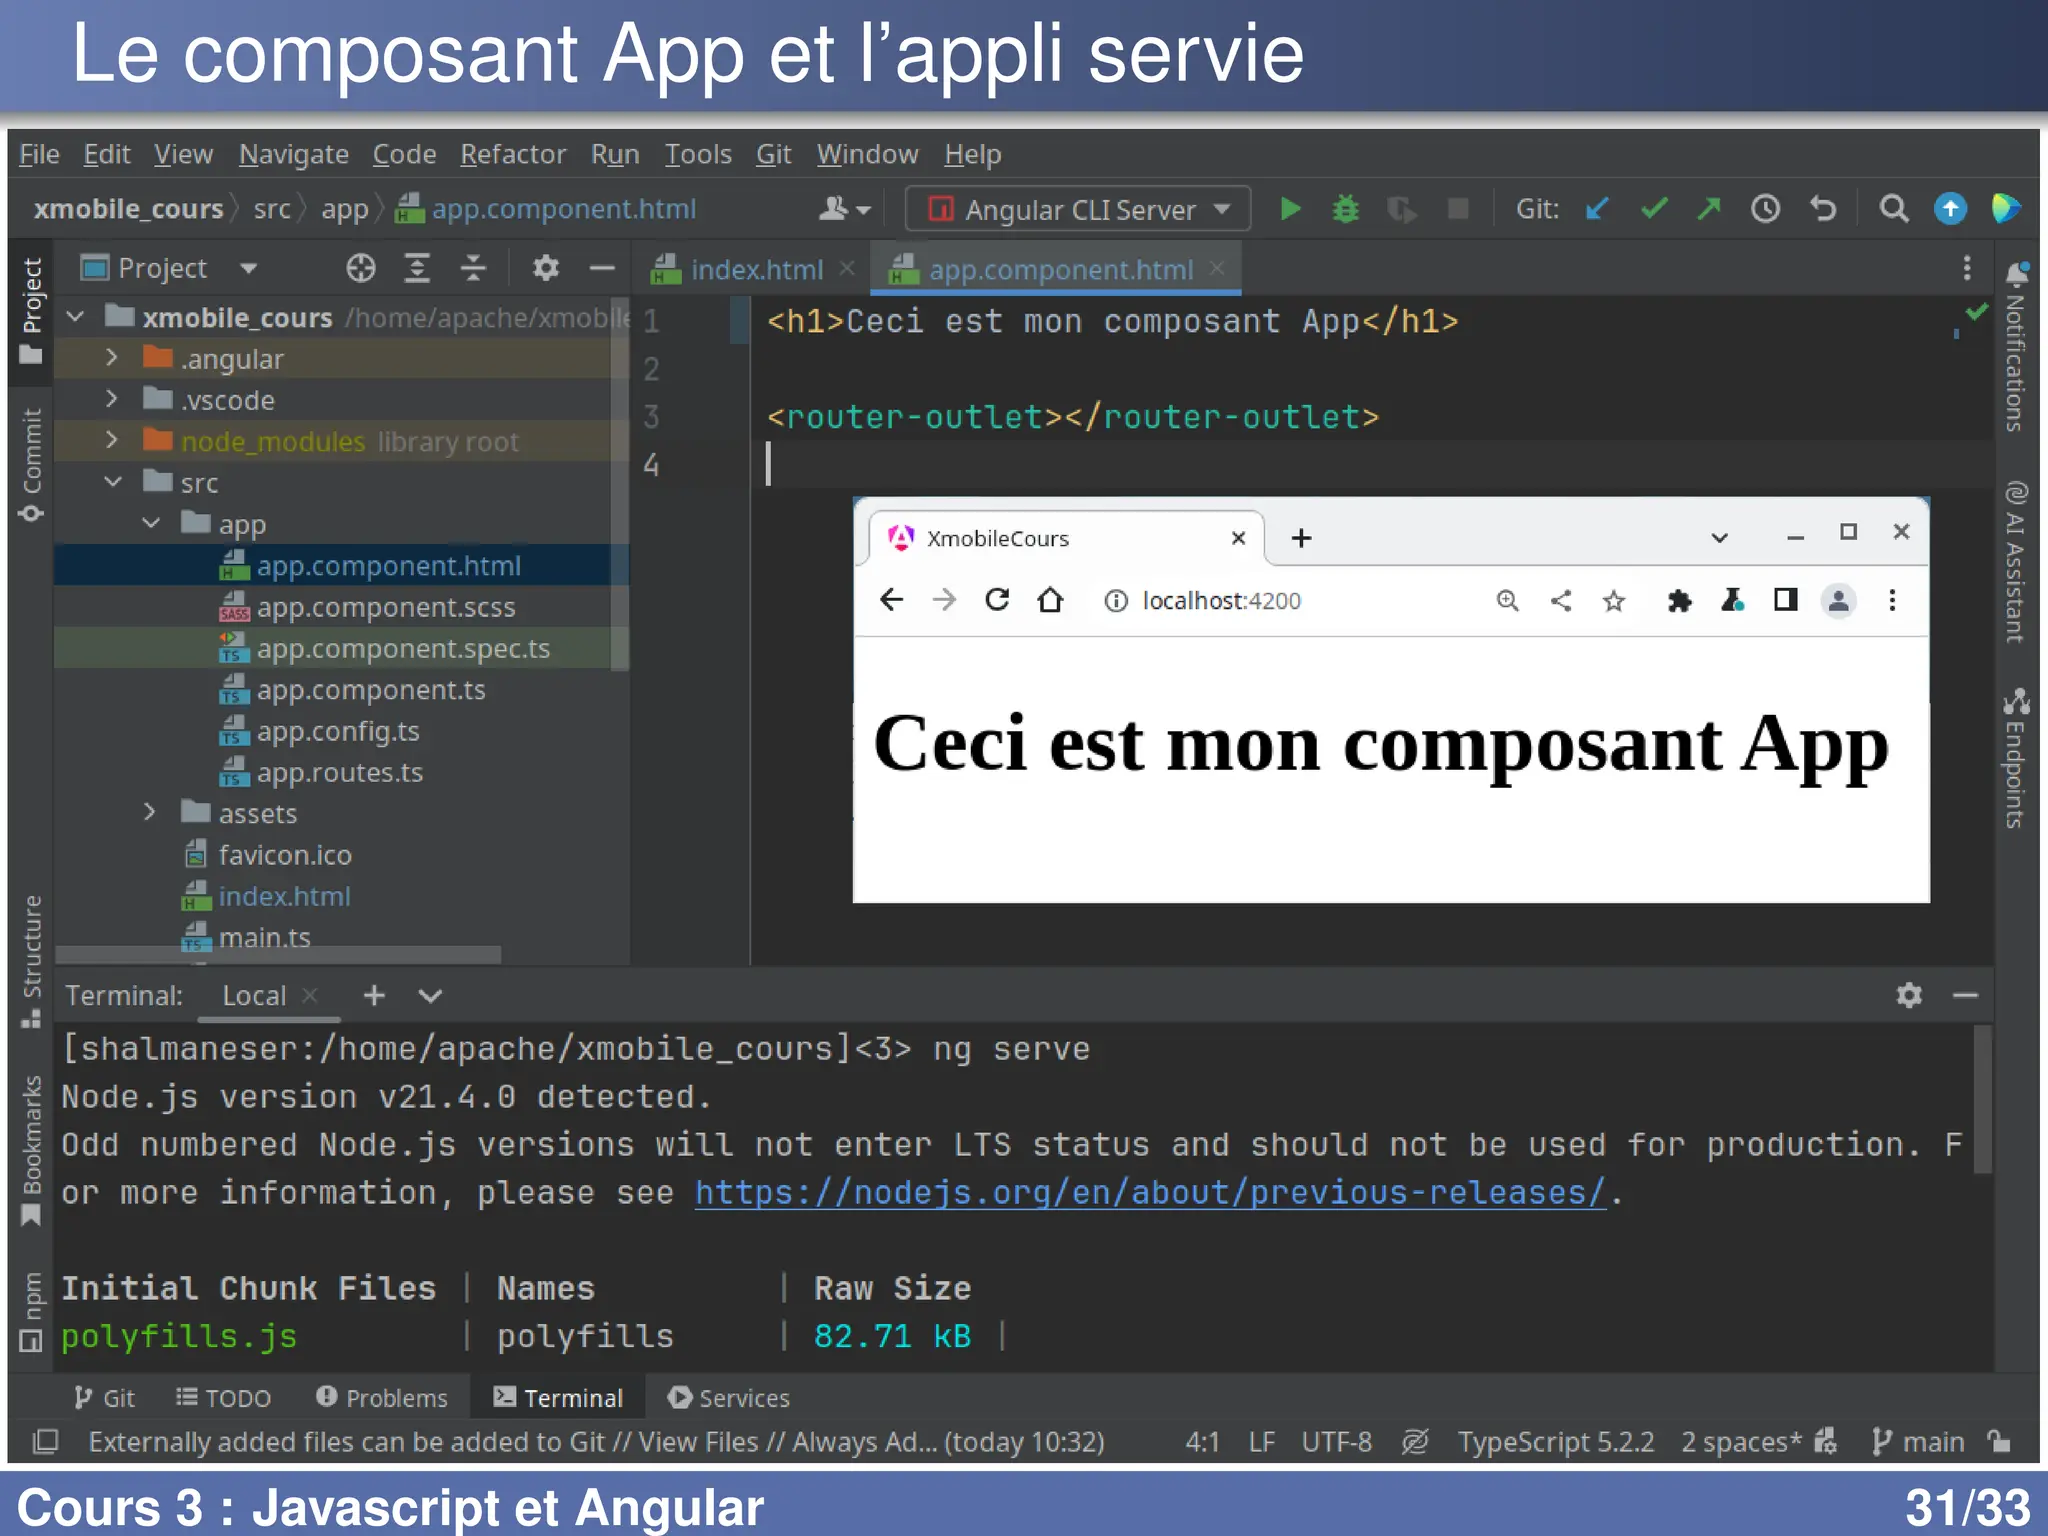Viewport: 2048px width, 1536px height.
Task: Click the Git update project arrow
Action: coord(1597,209)
